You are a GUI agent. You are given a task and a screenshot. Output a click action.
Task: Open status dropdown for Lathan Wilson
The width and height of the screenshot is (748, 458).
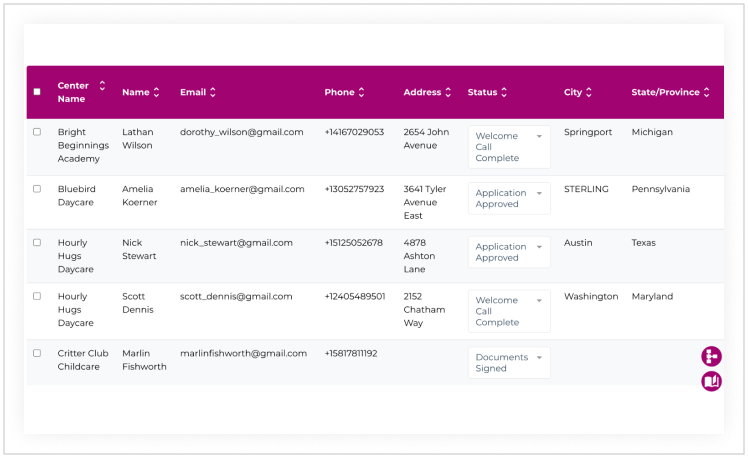509,147
